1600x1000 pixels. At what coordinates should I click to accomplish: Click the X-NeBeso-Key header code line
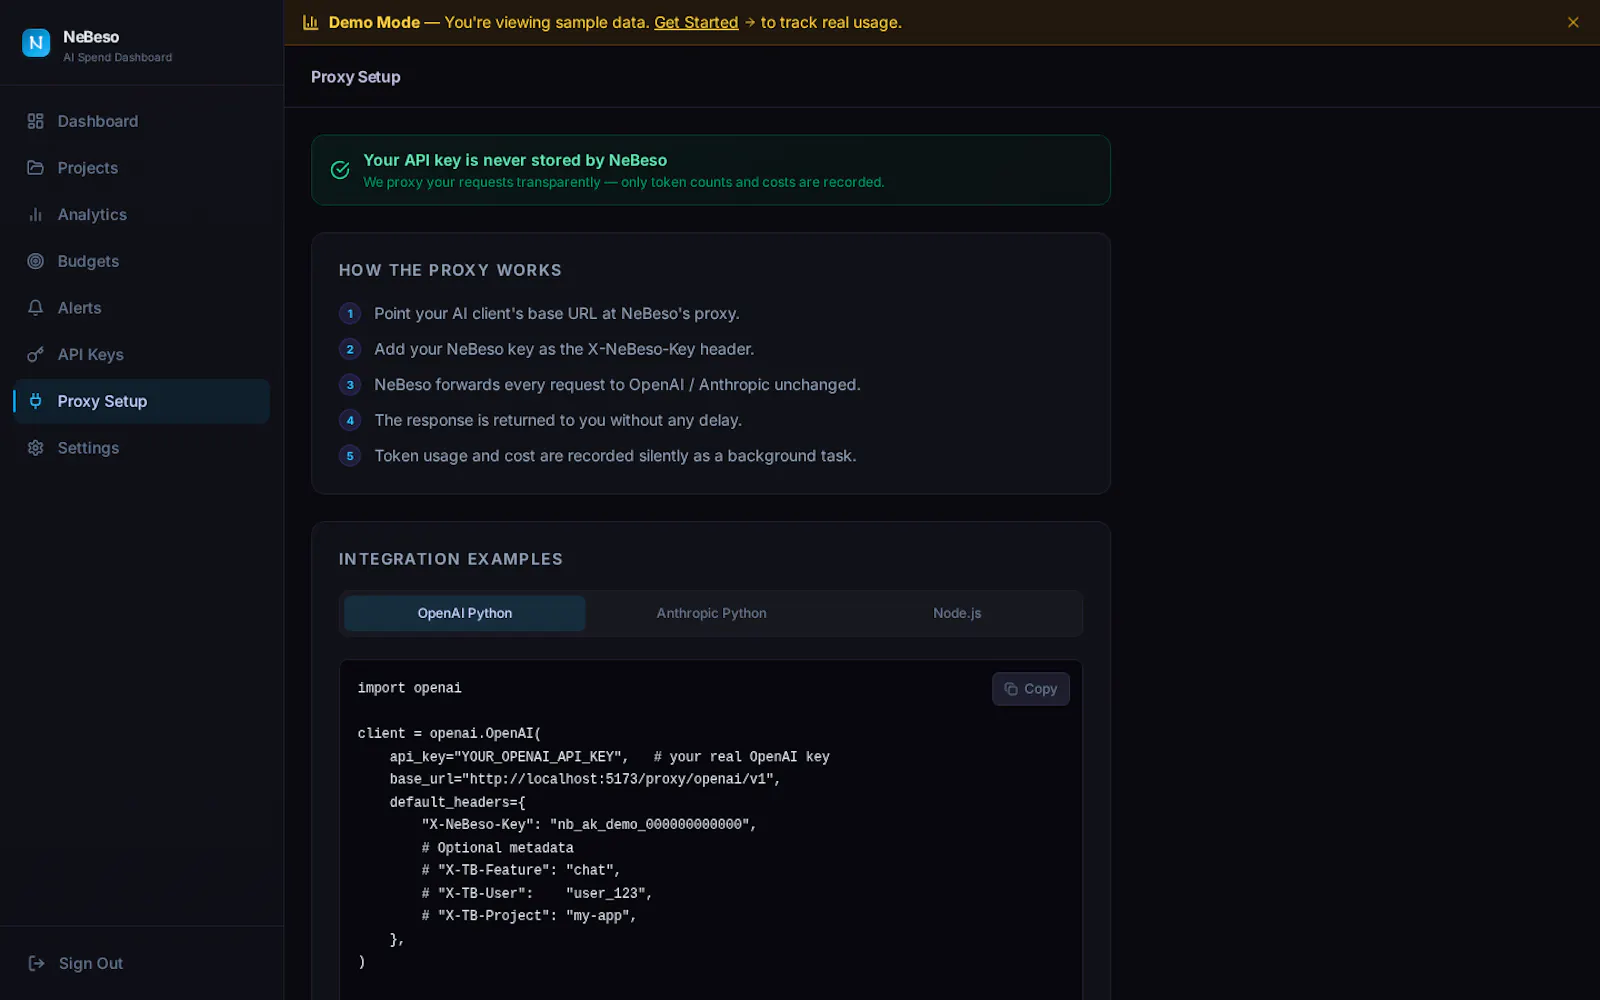(x=589, y=825)
